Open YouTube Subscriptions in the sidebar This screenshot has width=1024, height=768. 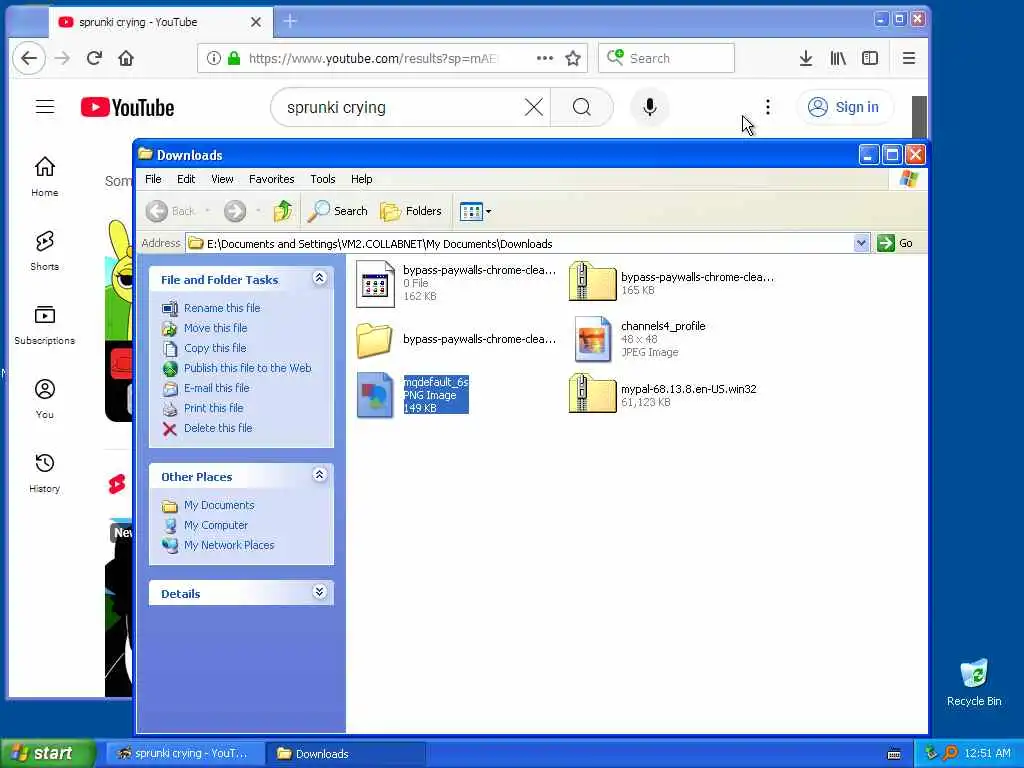(44, 325)
